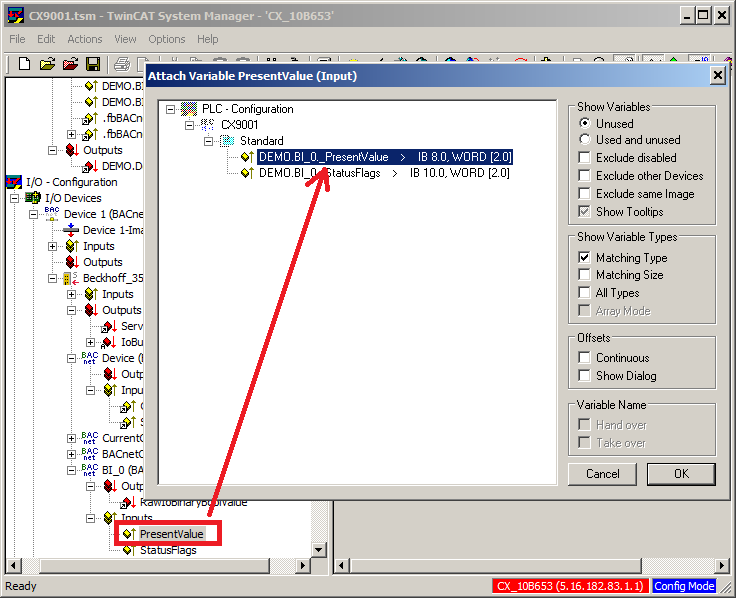Open the View menu

pos(125,39)
